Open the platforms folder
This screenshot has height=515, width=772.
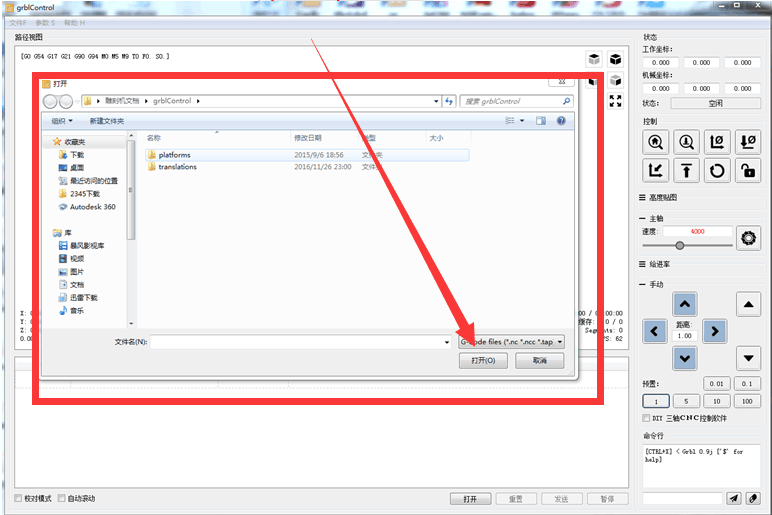pos(173,155)
